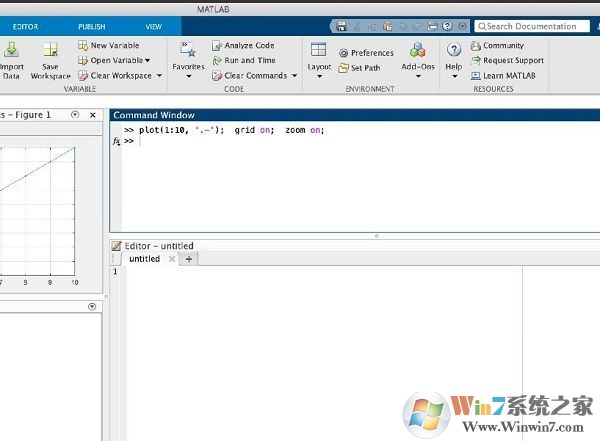The image size is (600, 441).
Task: Close the untitled editor tab
Action: click(172, 259)
